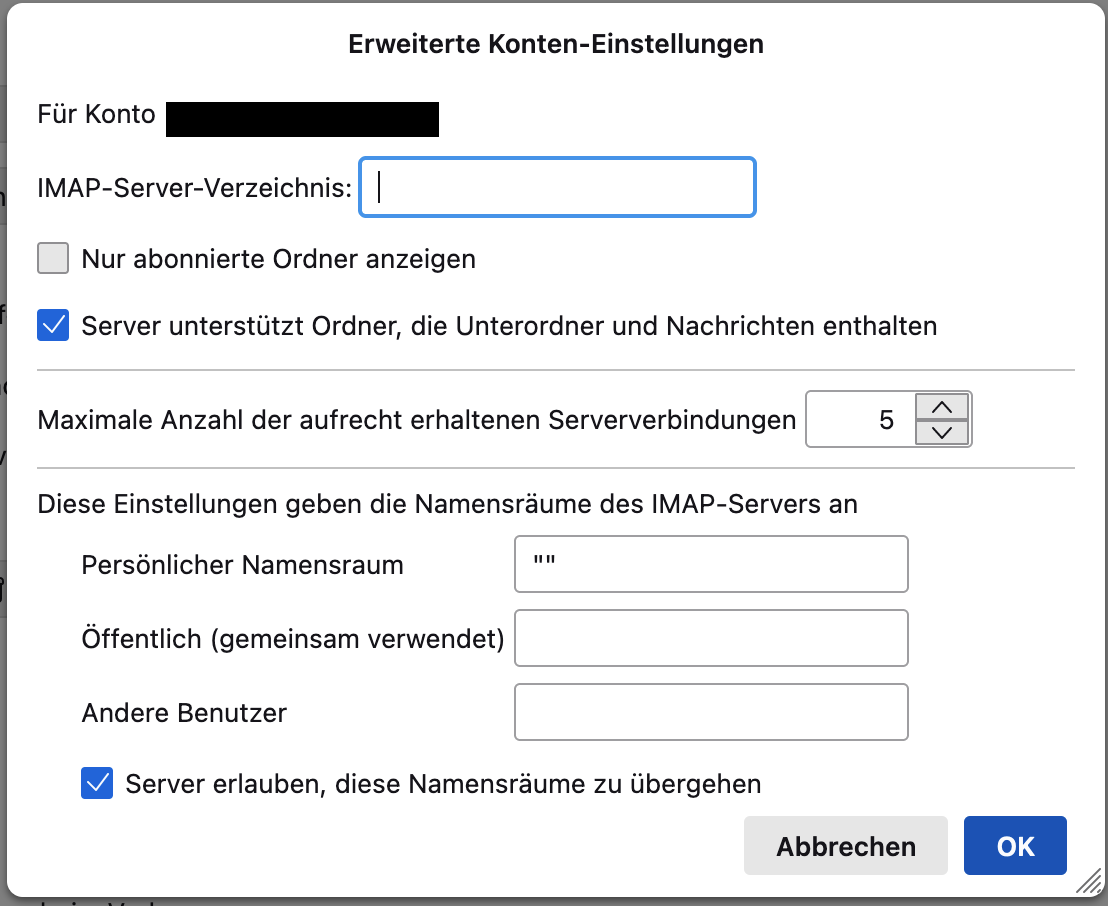Viewport: 1108px width, 906px height.
Task: Click the "Nur abonnierte Ordner anzeigen" label text
Action: pos(278,260)
